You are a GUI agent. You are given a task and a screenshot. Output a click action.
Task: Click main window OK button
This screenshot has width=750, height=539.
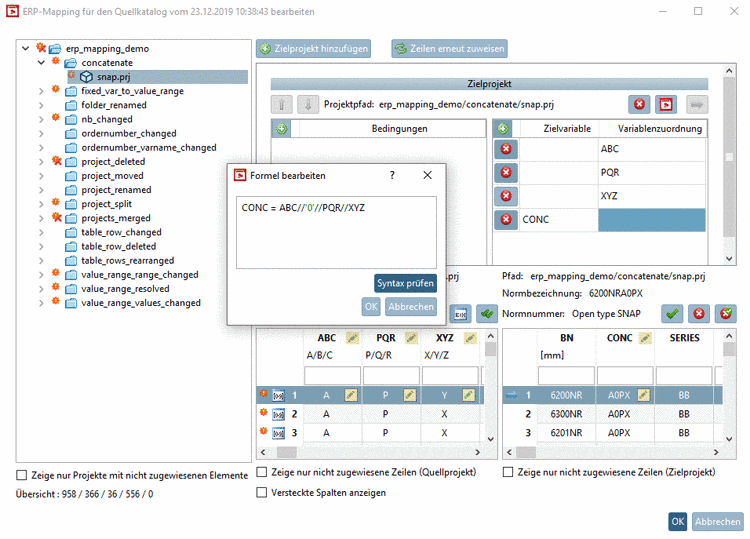tap(677, 521)
